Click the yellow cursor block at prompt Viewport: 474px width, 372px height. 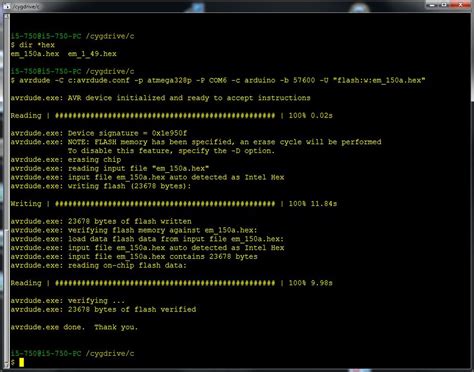(x=22, y=362)
